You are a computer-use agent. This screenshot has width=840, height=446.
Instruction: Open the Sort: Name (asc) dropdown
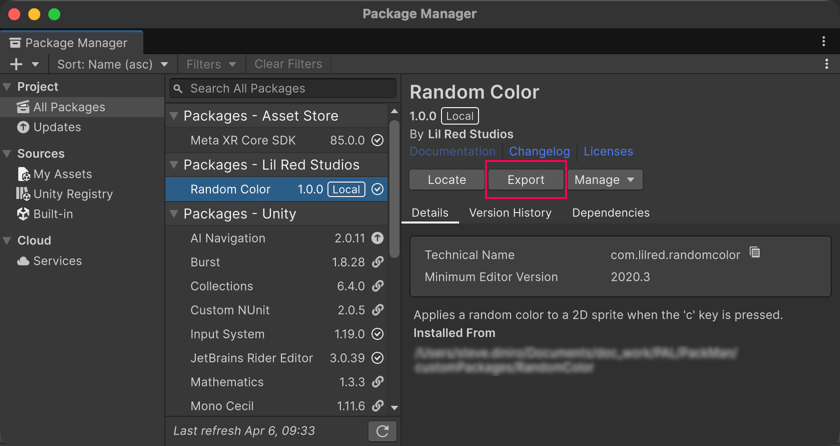pyautogui.click(x=113, y=64)
